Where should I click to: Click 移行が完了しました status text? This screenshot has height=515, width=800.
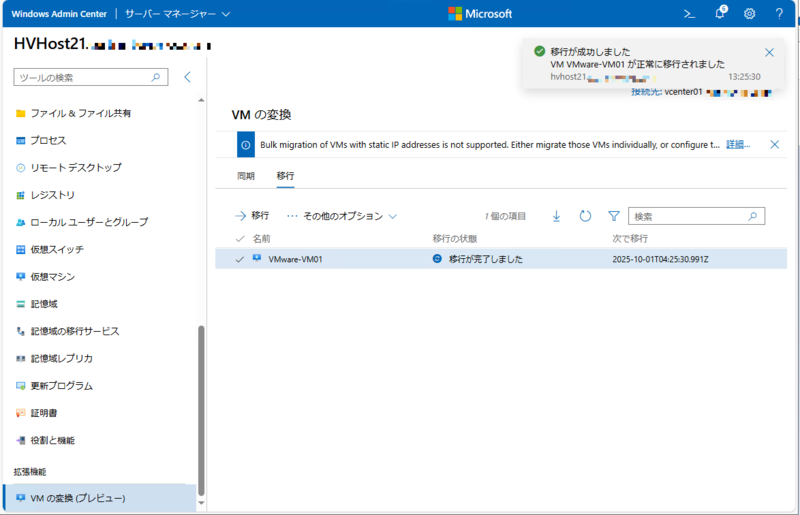click(x=486, y=259)
